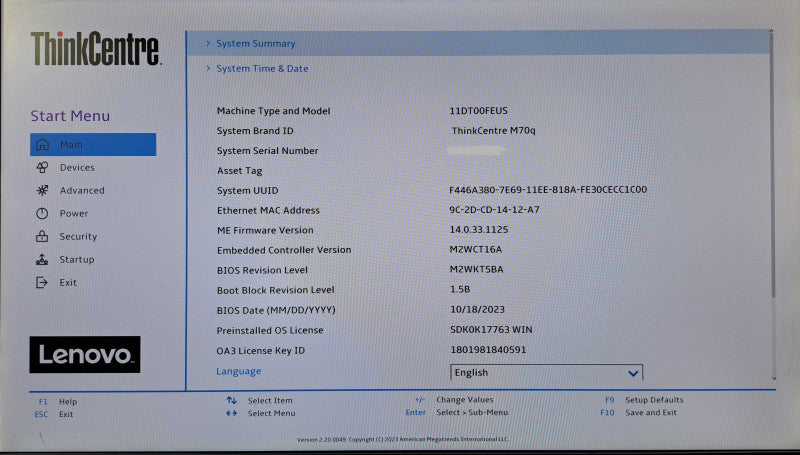Click the F1 Help hint

(x=58, y=401)
